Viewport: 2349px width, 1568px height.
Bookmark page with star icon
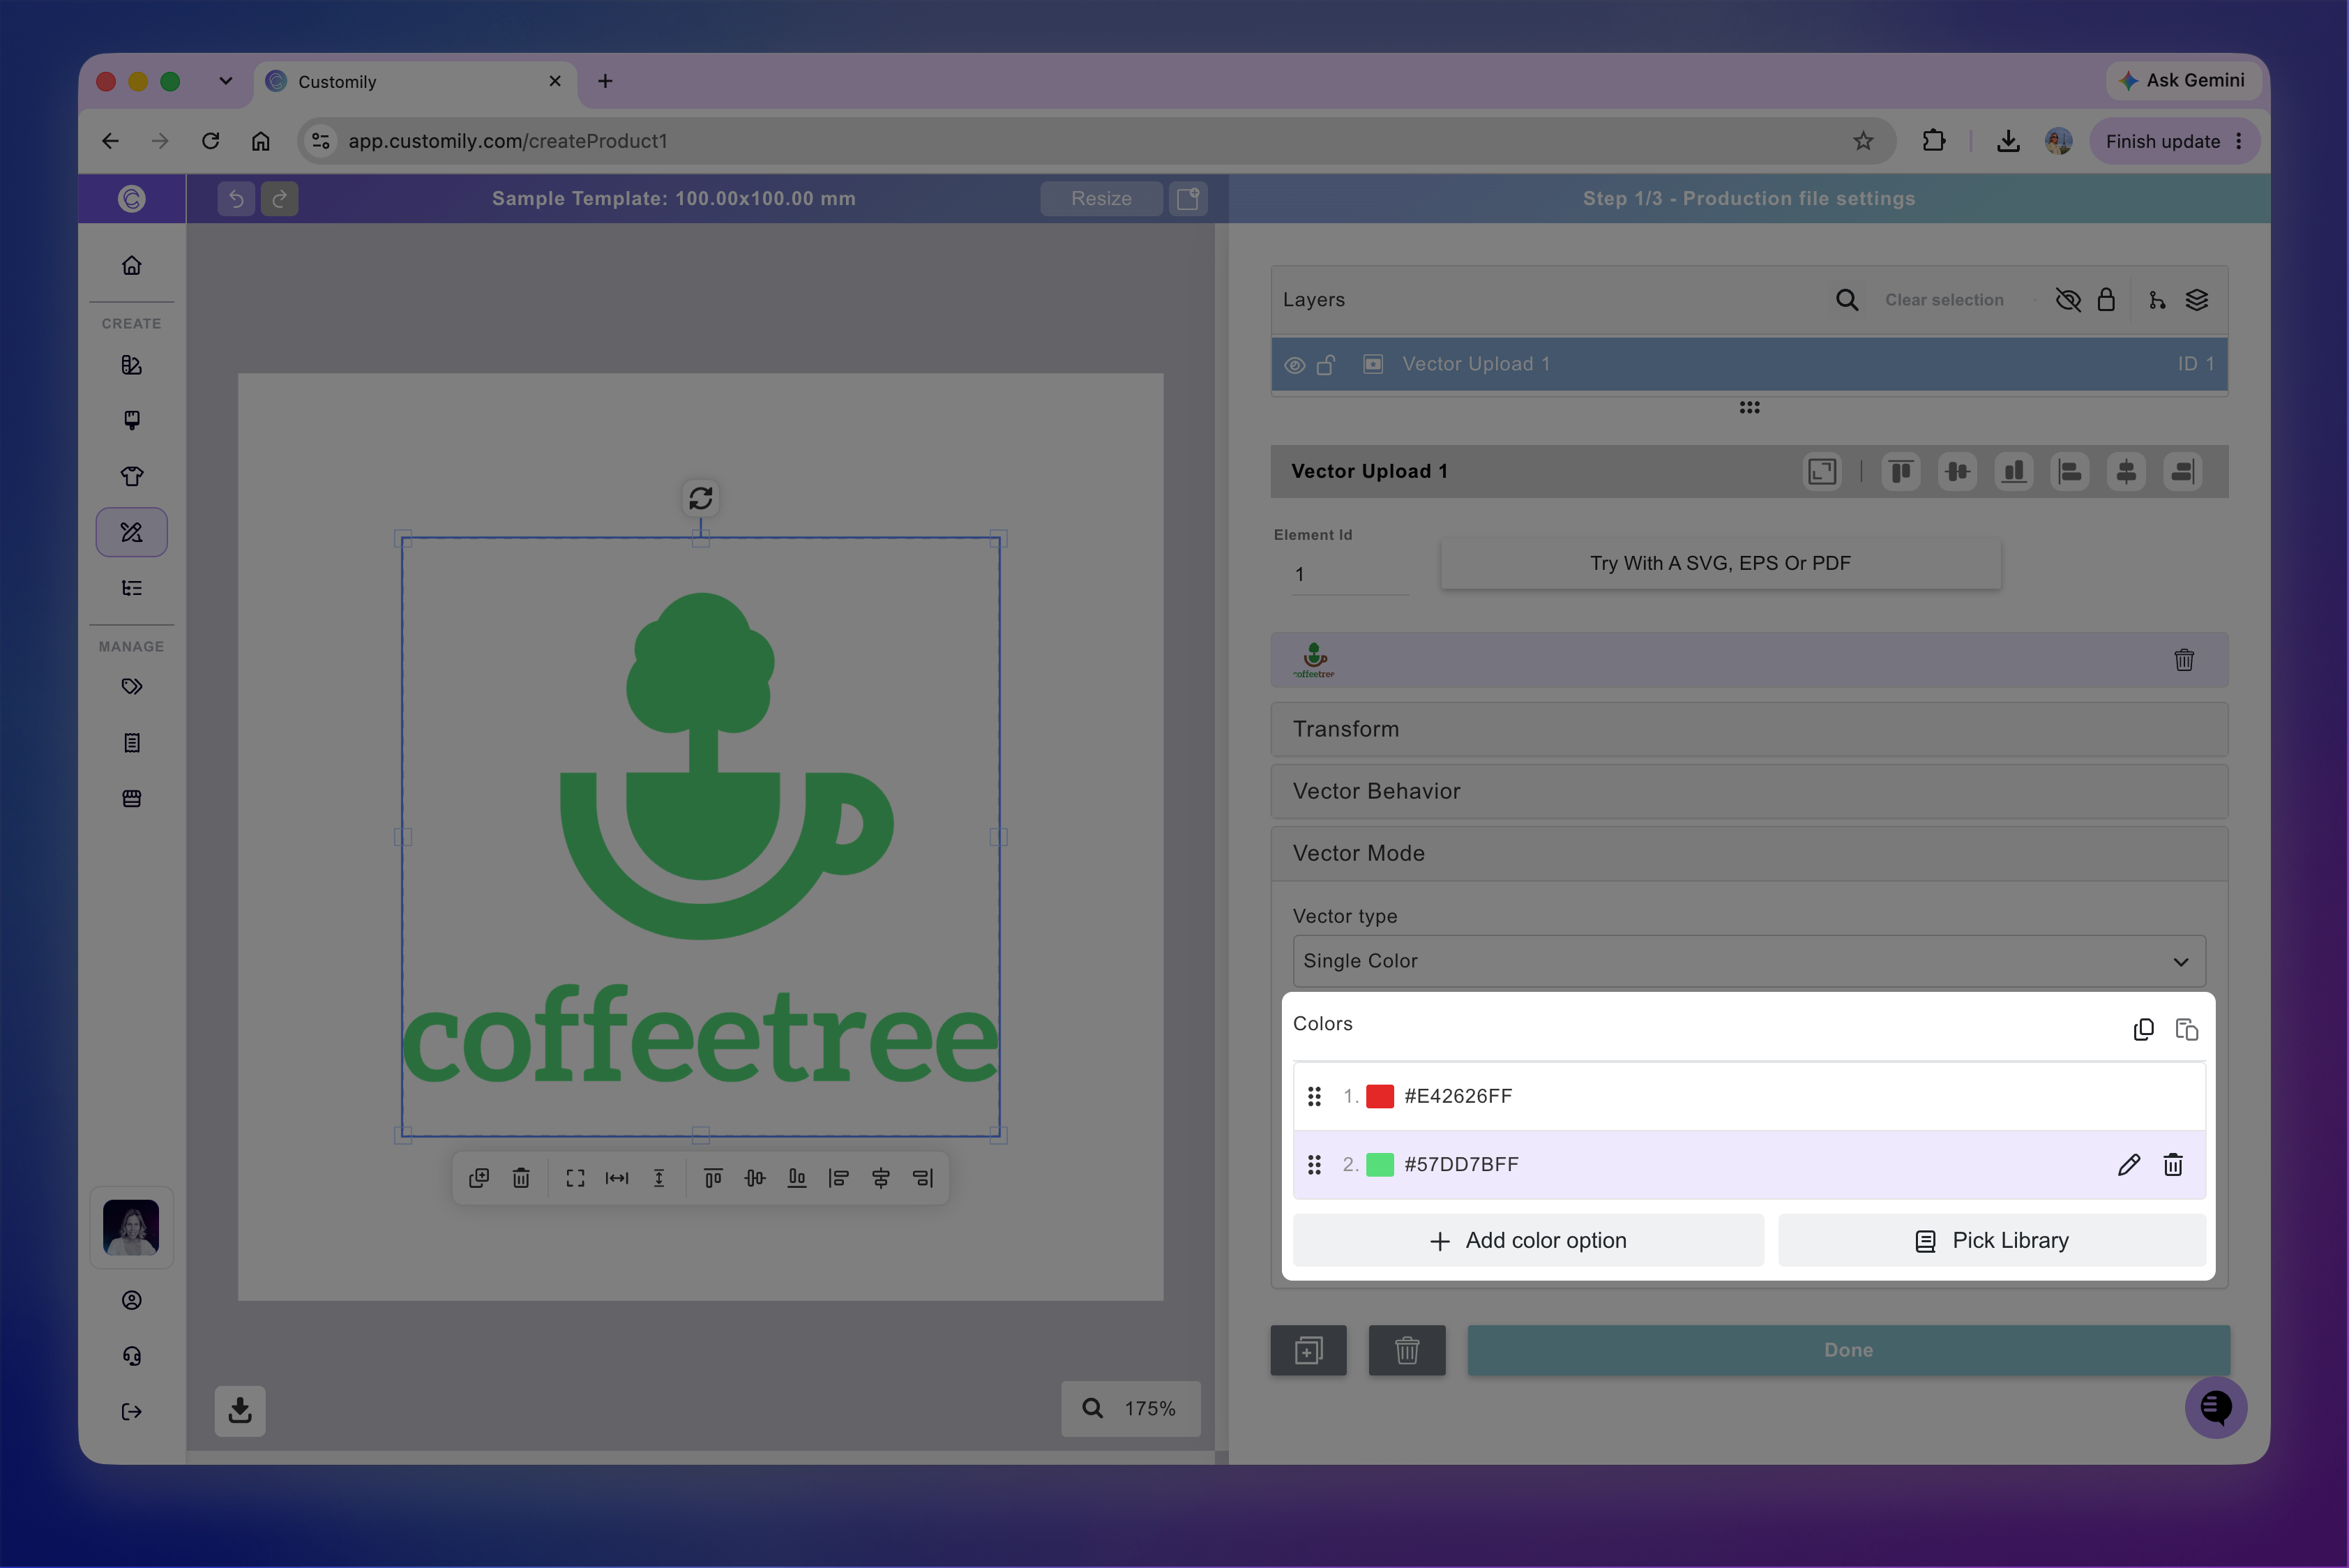coord(1863,141)
